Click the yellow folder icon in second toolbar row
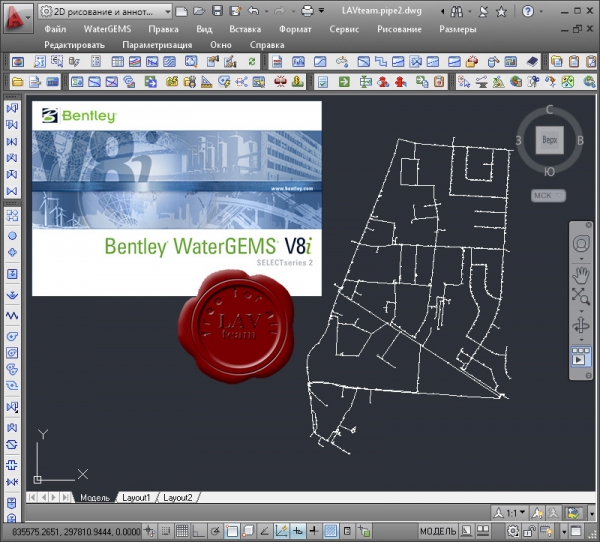 tap(18, 82)
